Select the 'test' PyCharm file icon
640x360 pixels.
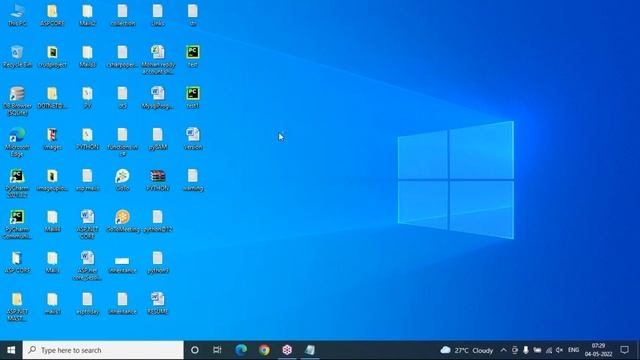tap(193, 57)
